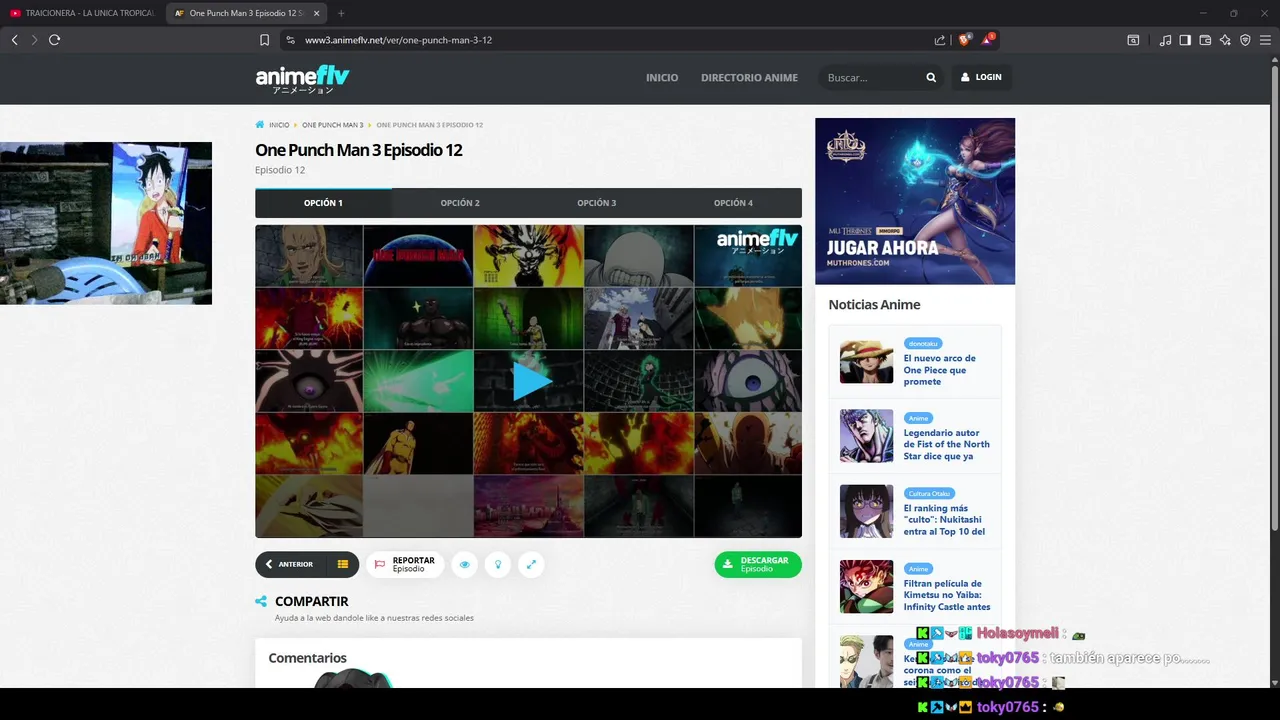This screenshot has height=720, width=1280.
Task: Click the INICIO breadcrumb link
Action: [279, 125]
